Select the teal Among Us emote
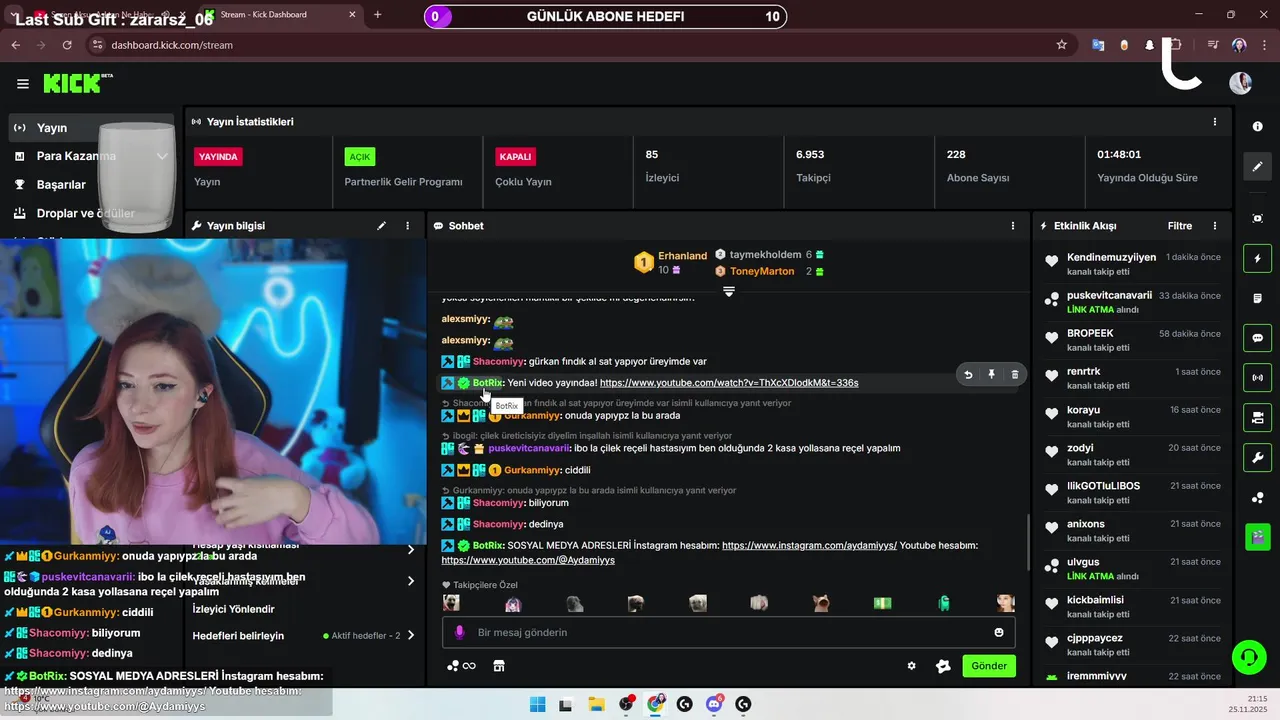 click(944, 603)
